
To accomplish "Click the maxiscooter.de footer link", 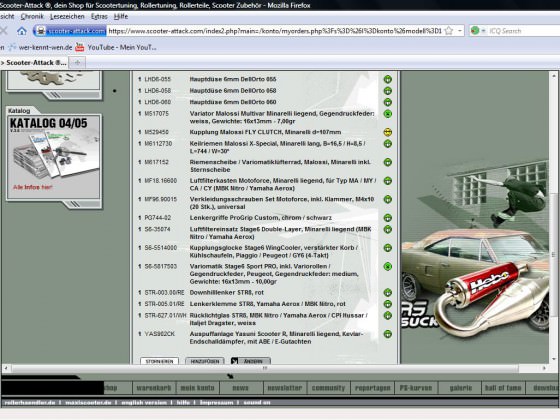I will [88, 403].
